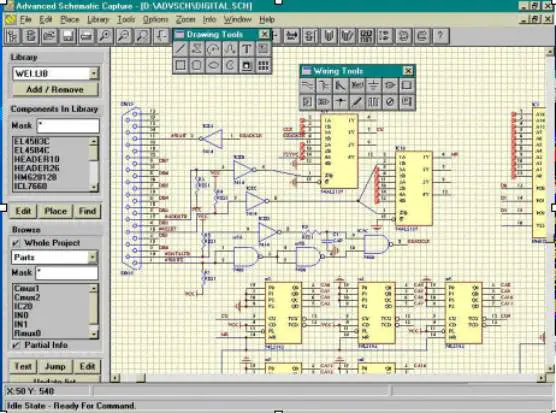Click the component list scrollbar down arrow

[94, 187]
